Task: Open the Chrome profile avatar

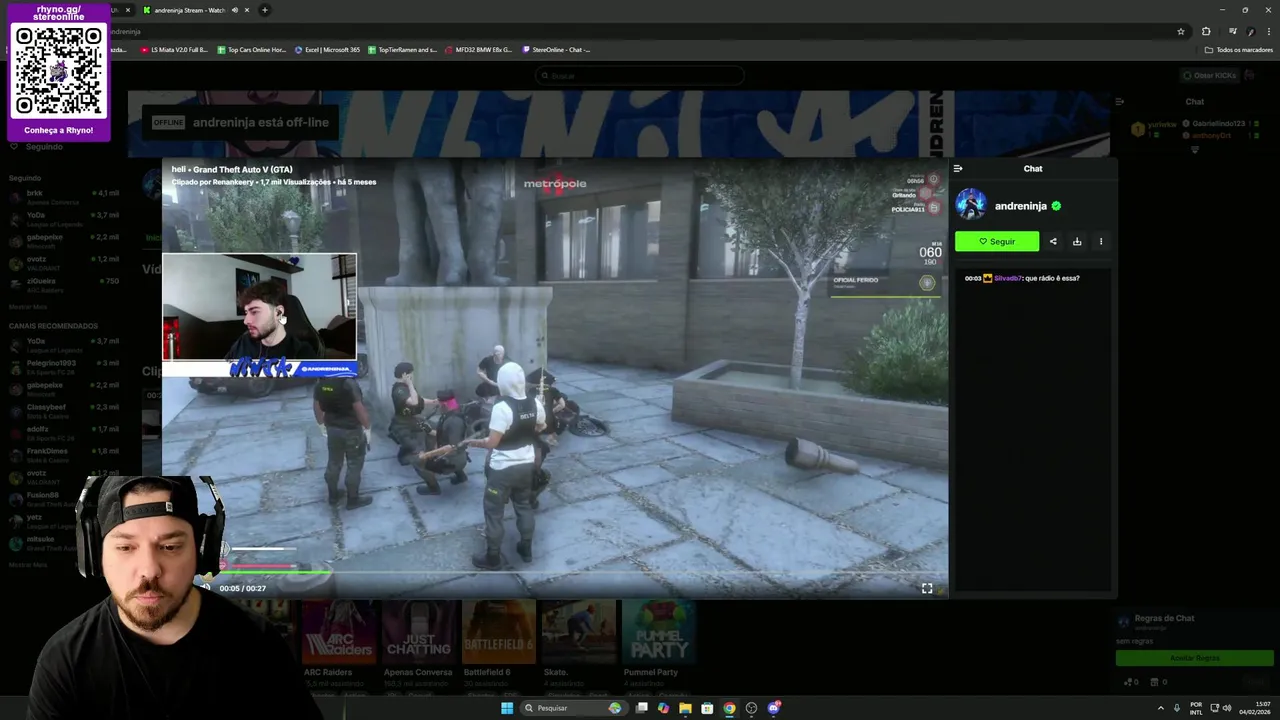Action: [1250, 31]
